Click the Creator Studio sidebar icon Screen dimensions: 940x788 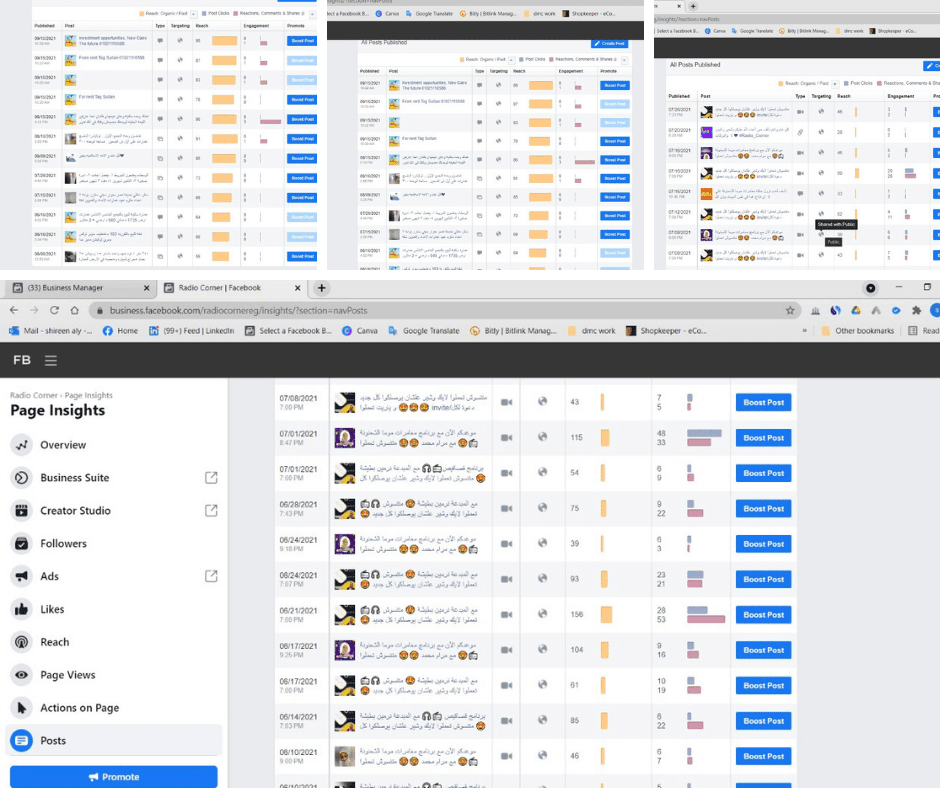pyautogui.click(x=22, y=510)
